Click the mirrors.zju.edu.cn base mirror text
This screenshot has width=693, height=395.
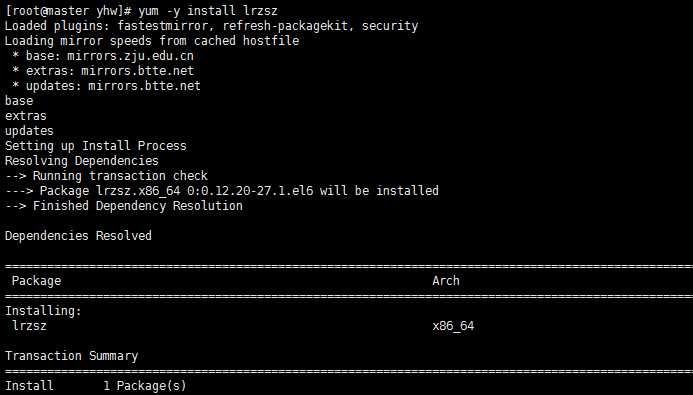coord(130,56)
